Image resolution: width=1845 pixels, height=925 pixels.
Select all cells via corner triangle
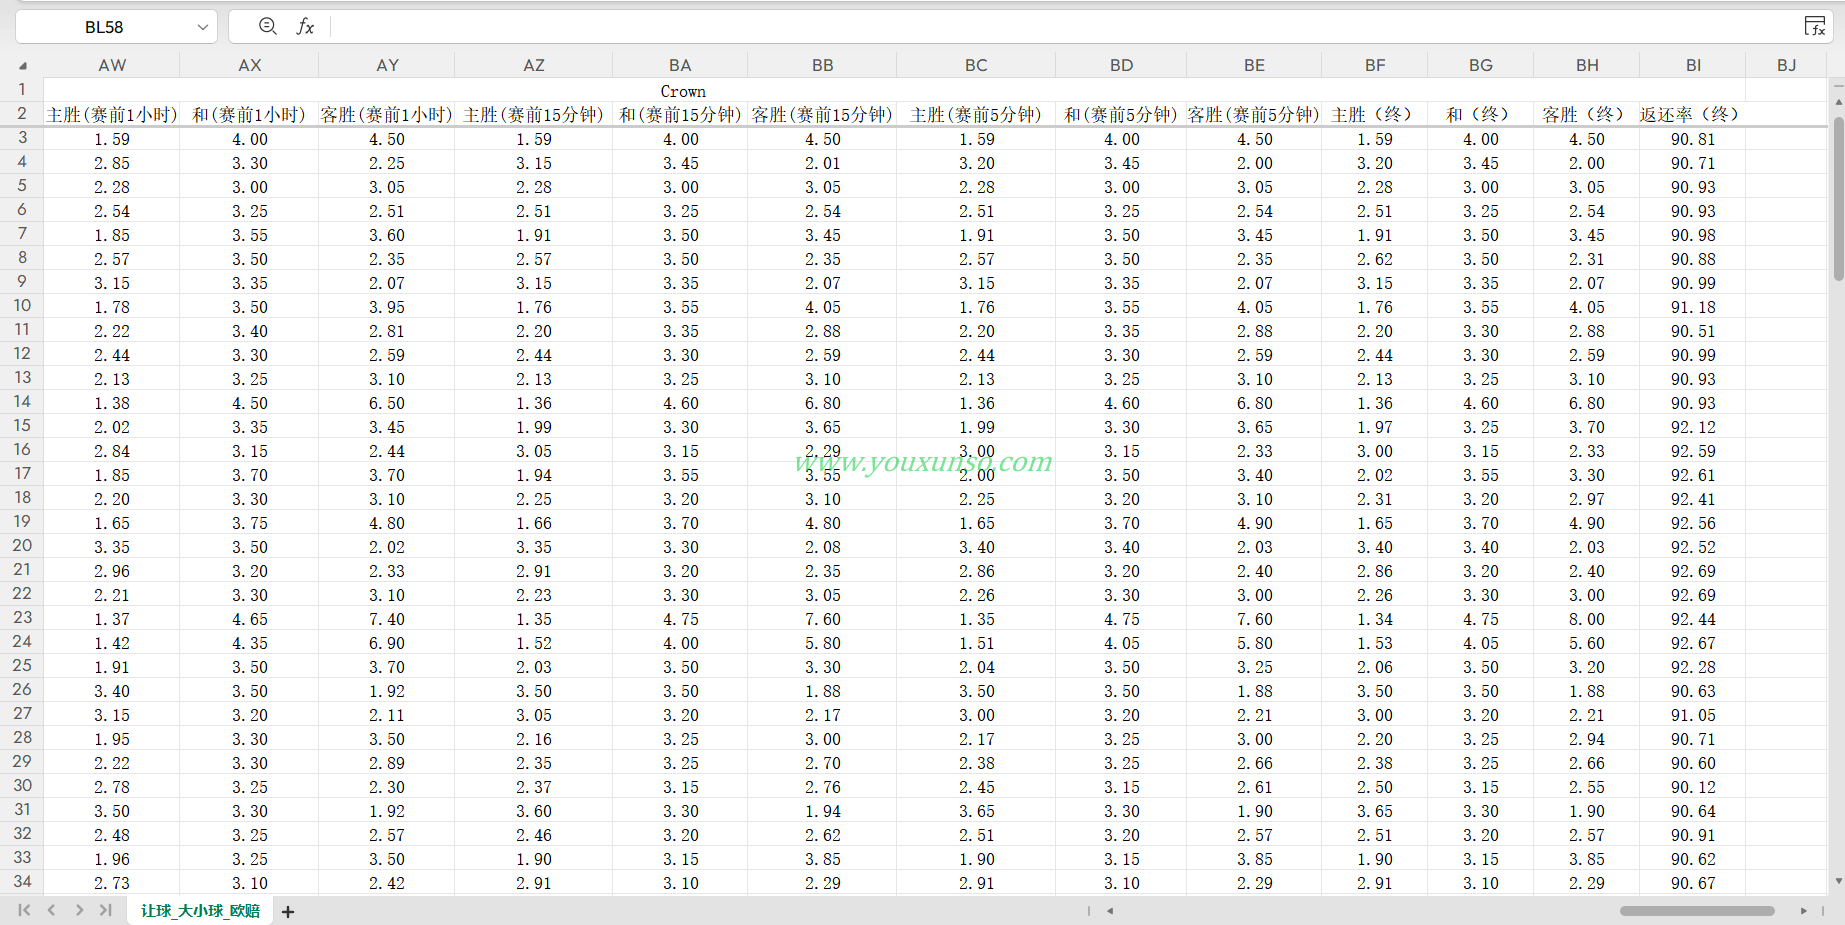click(x=23, y=66)
